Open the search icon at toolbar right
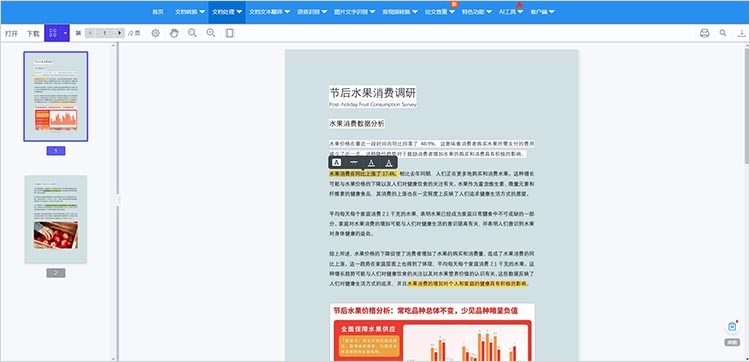This screenshot has width=750, height=362. coord(723,33)
